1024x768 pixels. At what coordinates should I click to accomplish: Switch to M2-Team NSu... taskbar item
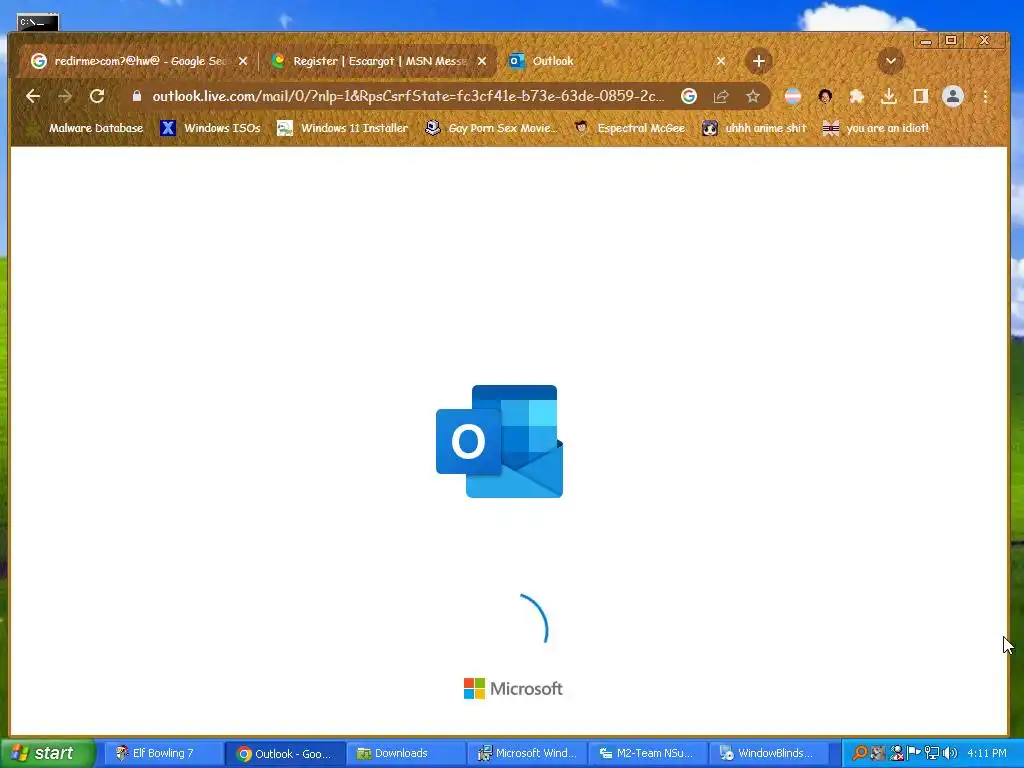click(x=647, y=754)
